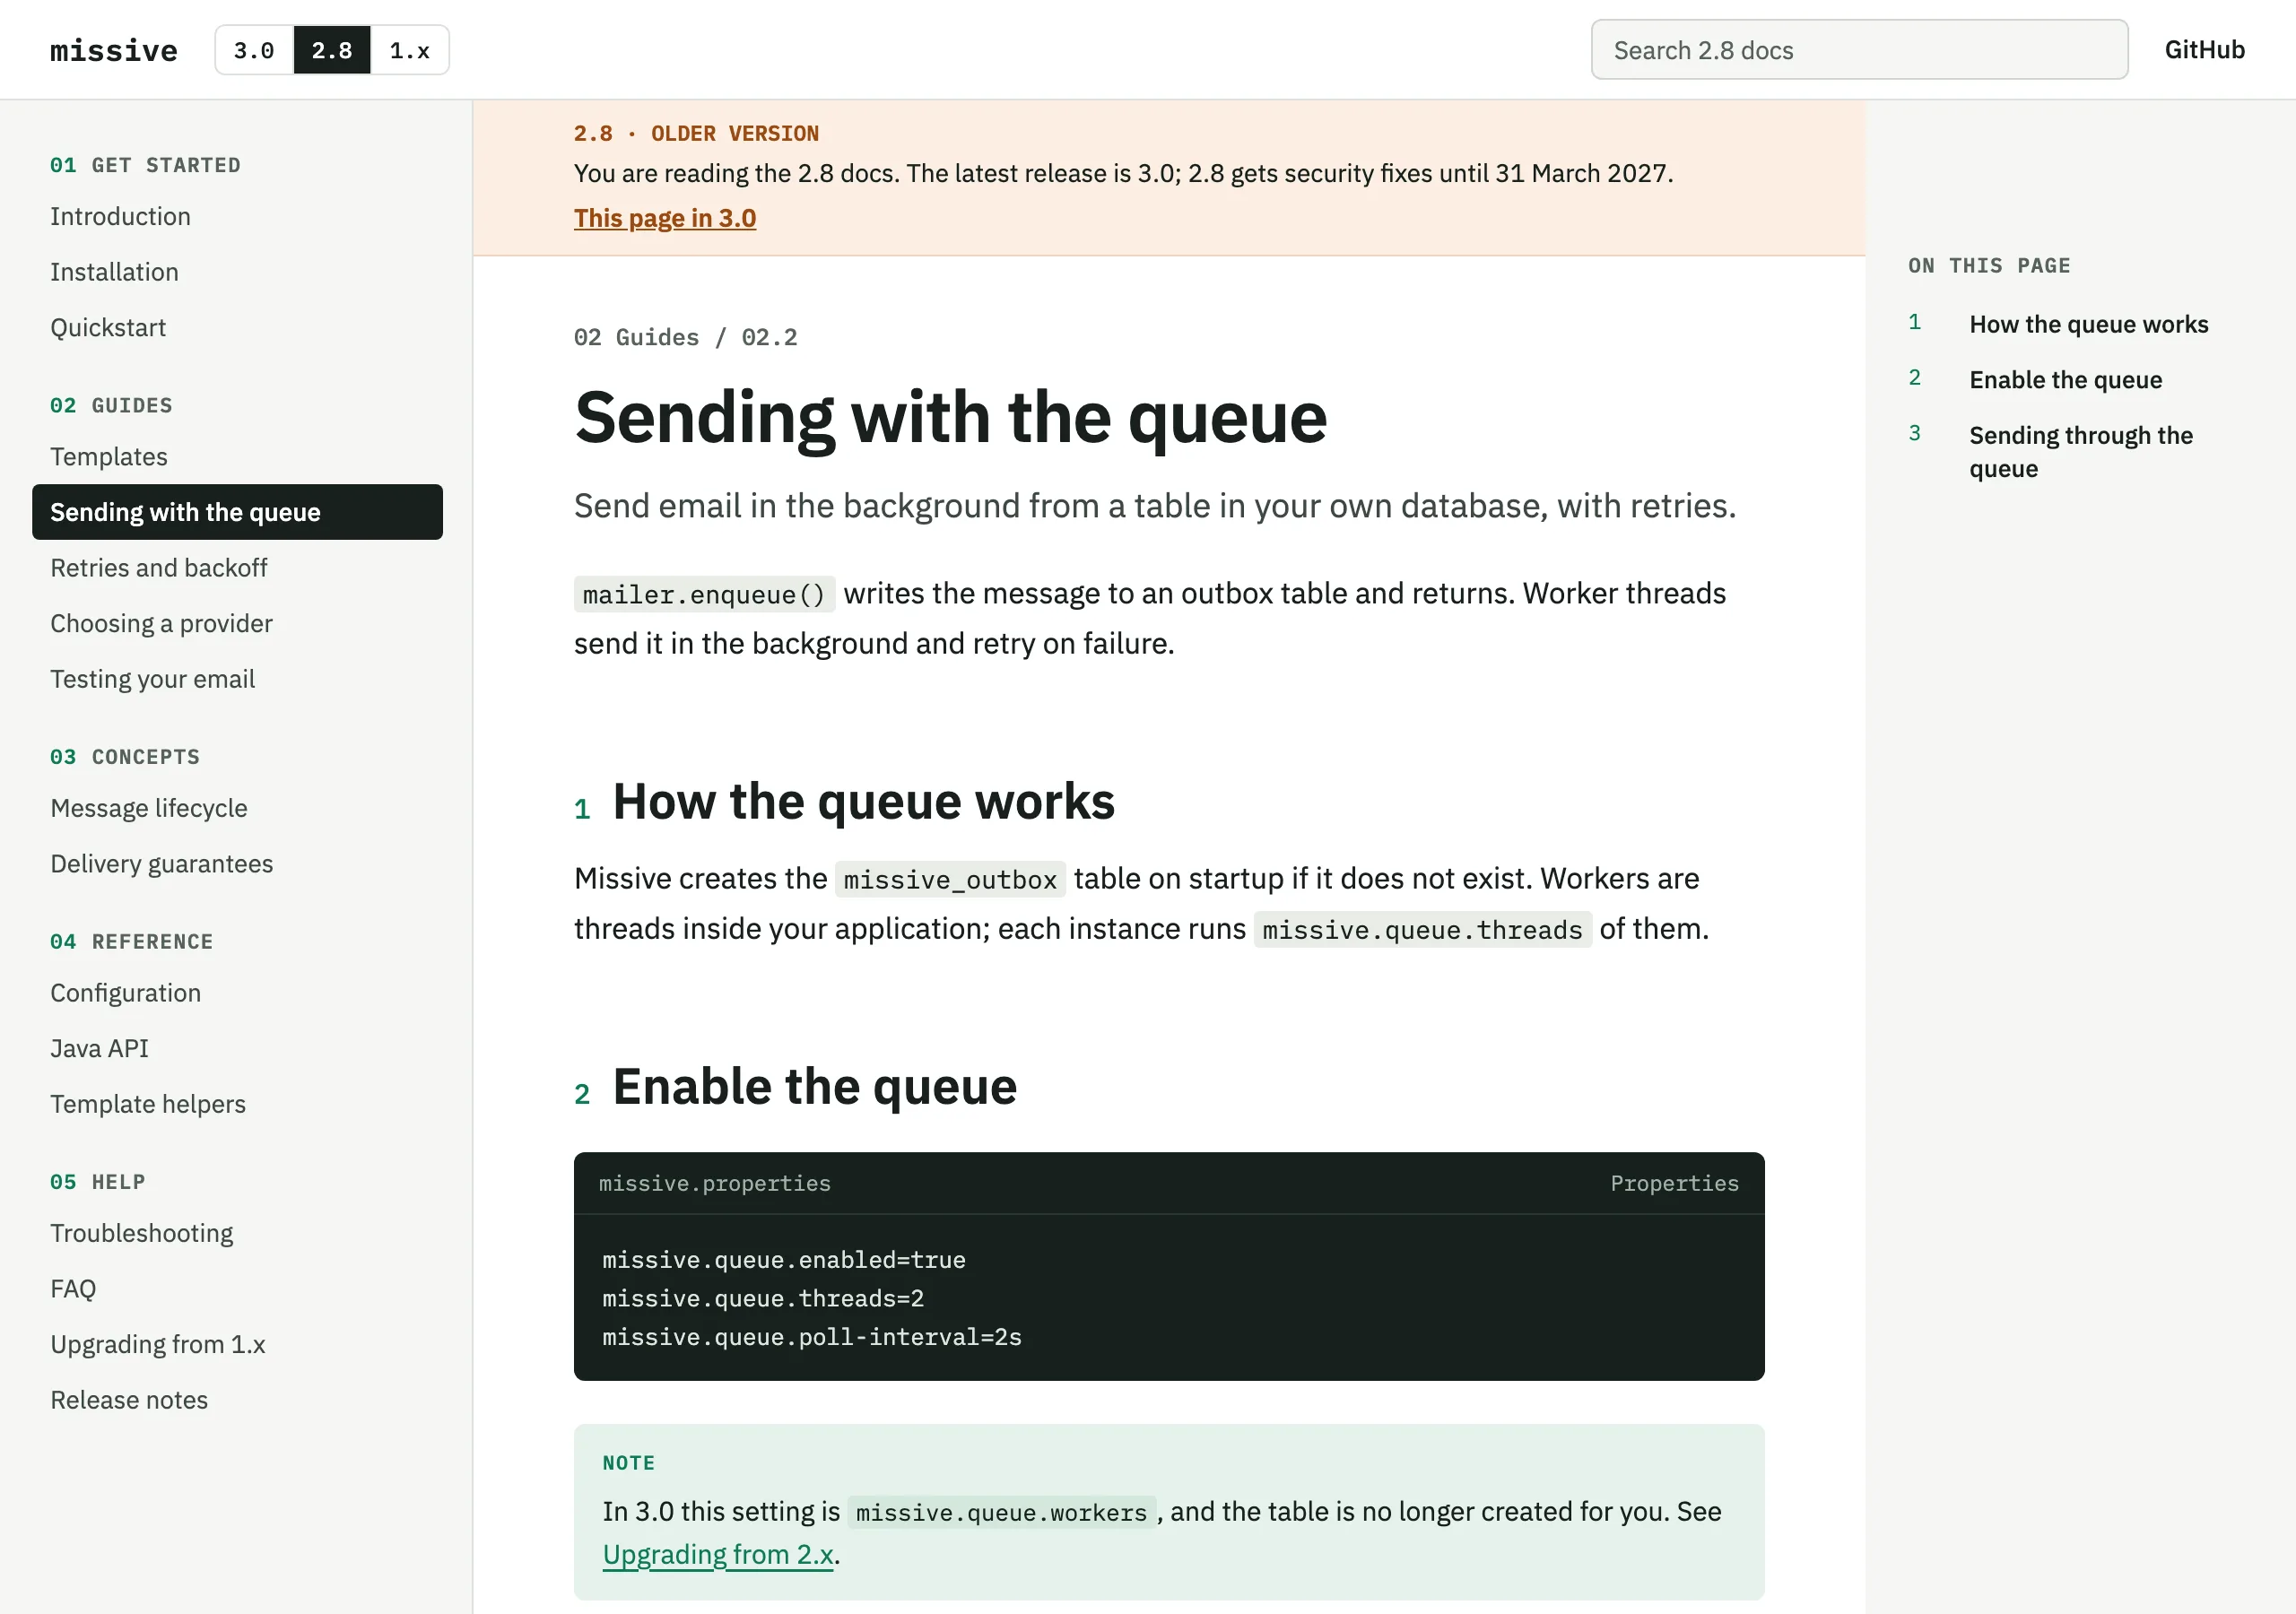The width and height of the screenshot is (2296, 1614).
Task: Open Template helpers reference
Action: point(148,1104)
